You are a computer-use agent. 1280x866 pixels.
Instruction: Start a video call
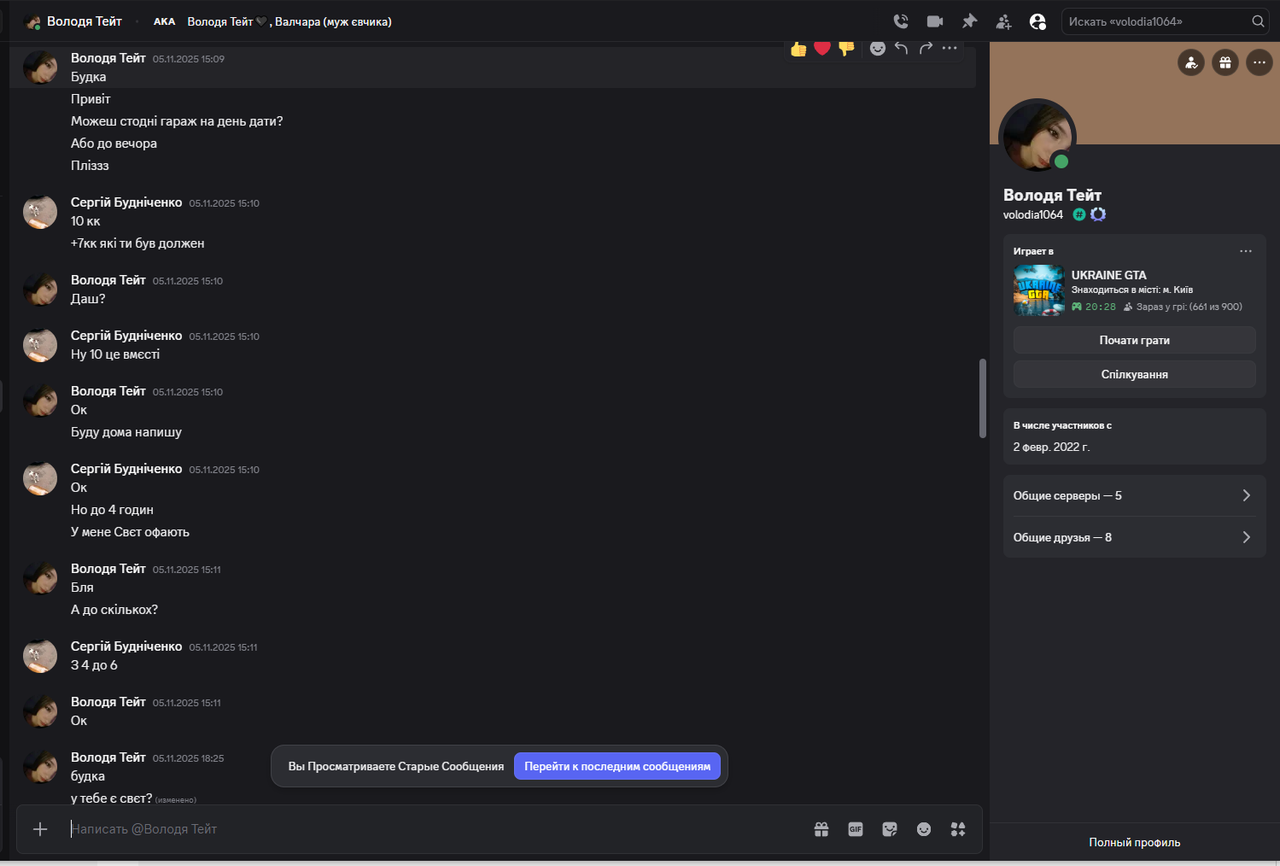click(935, 21)
